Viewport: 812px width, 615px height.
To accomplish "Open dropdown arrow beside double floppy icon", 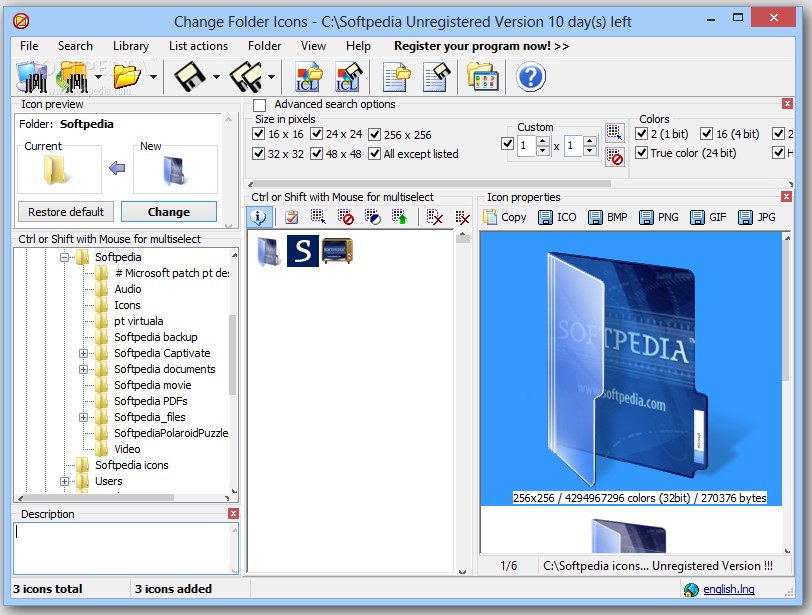I will tap(271, 77).
